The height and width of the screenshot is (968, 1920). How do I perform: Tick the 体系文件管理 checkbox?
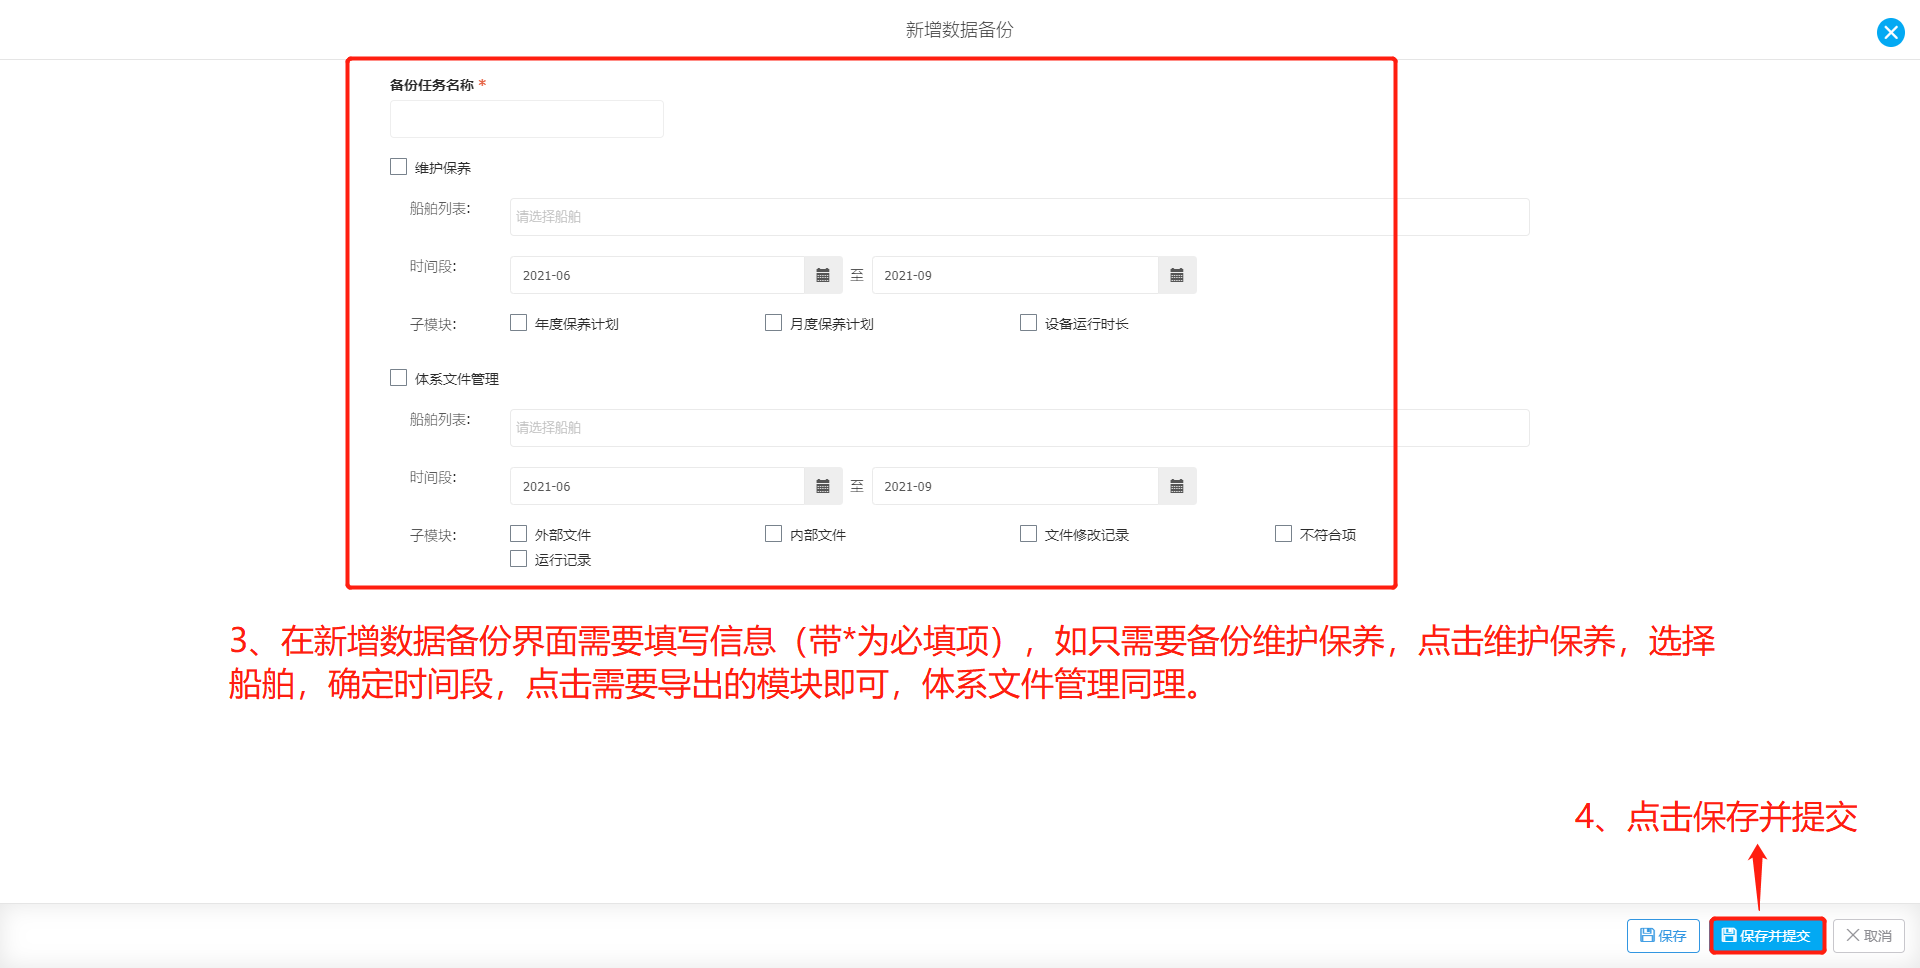pyautogui.click(x=398, y=378)
